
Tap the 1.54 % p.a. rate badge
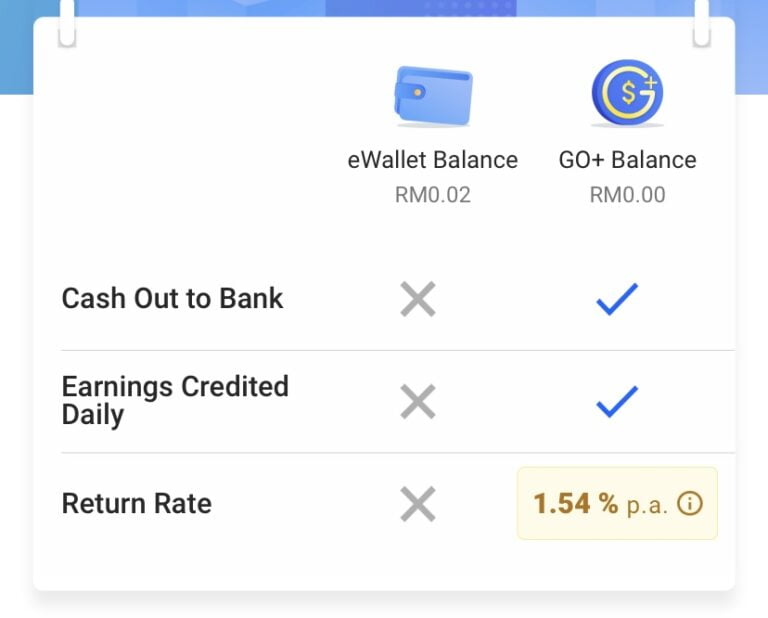[x=617, y=504]
